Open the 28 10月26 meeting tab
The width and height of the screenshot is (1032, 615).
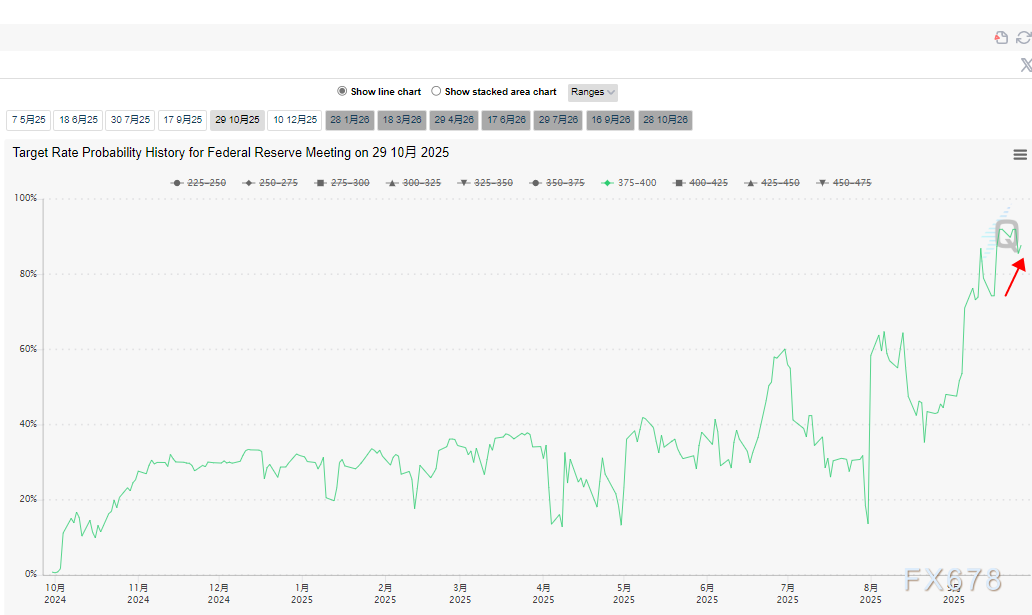pyautogui.click(x=665, y=120)
